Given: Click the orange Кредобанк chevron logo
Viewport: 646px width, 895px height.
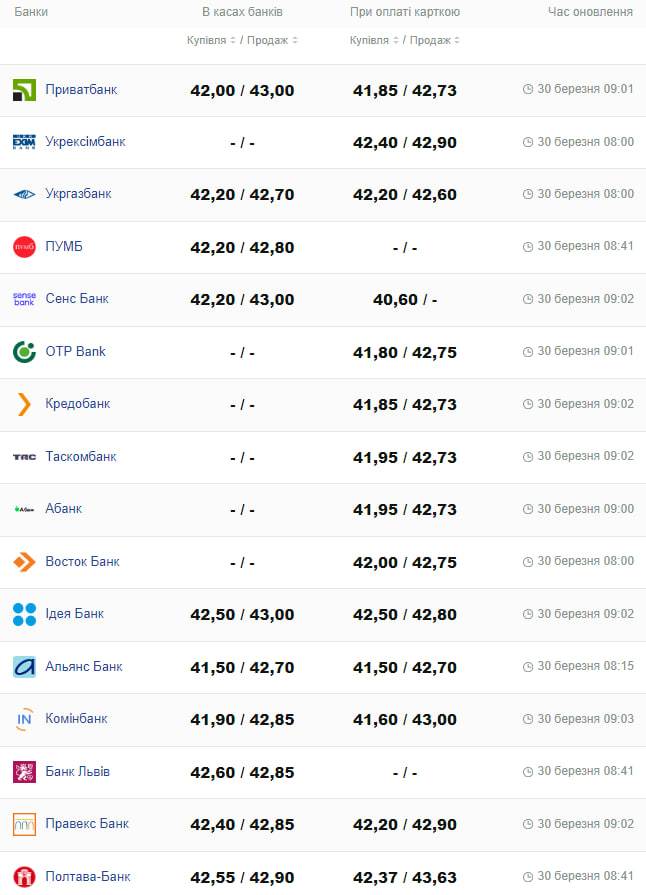Looking at the screenshot, I should tap(24, 404).
